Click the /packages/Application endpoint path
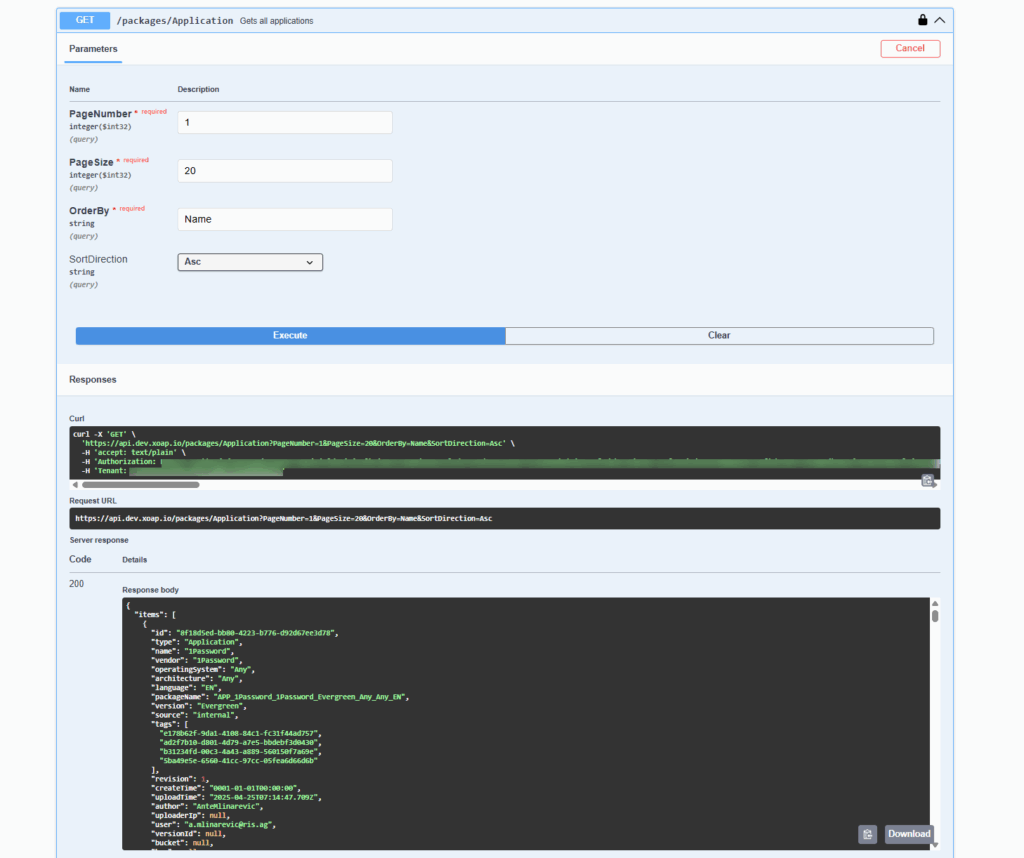Image resolution: width=1024 pixels, height=858 pixels. [175, 21]
